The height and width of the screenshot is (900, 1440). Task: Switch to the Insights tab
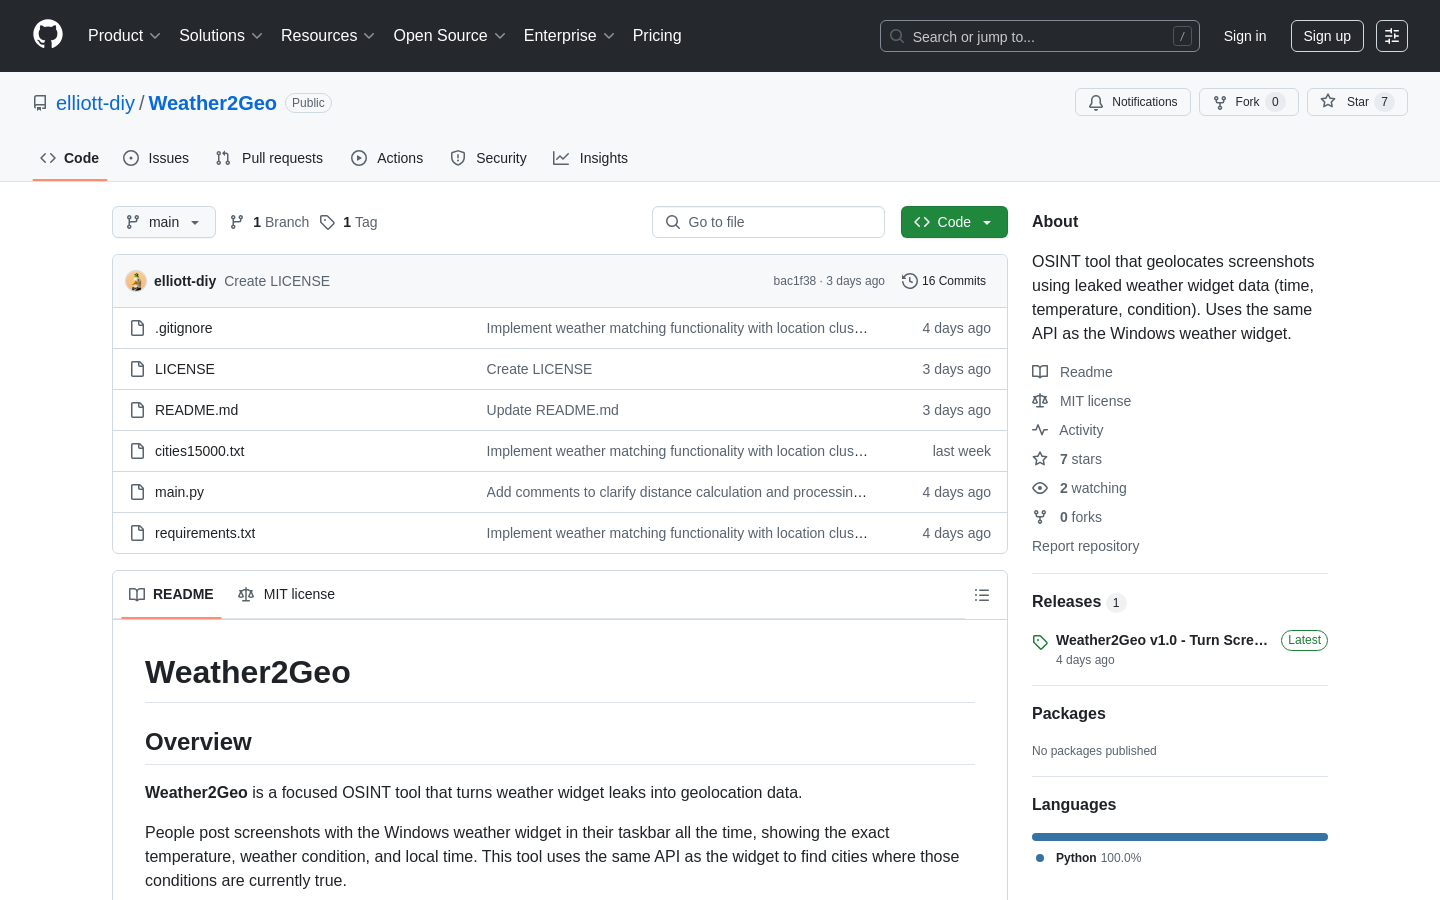pos(590,158)
